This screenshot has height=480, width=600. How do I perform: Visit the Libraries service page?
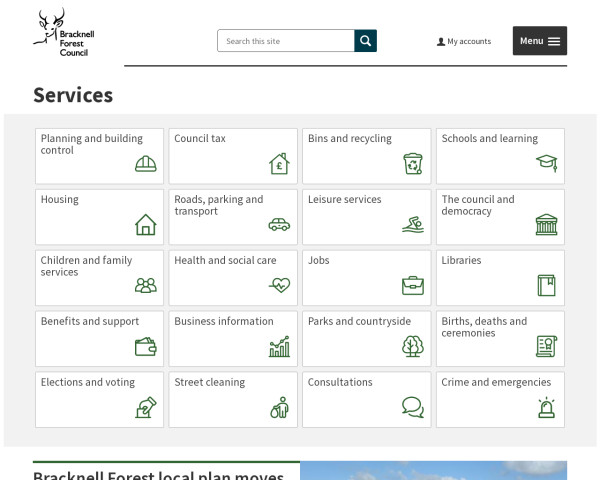pos(500,278)
